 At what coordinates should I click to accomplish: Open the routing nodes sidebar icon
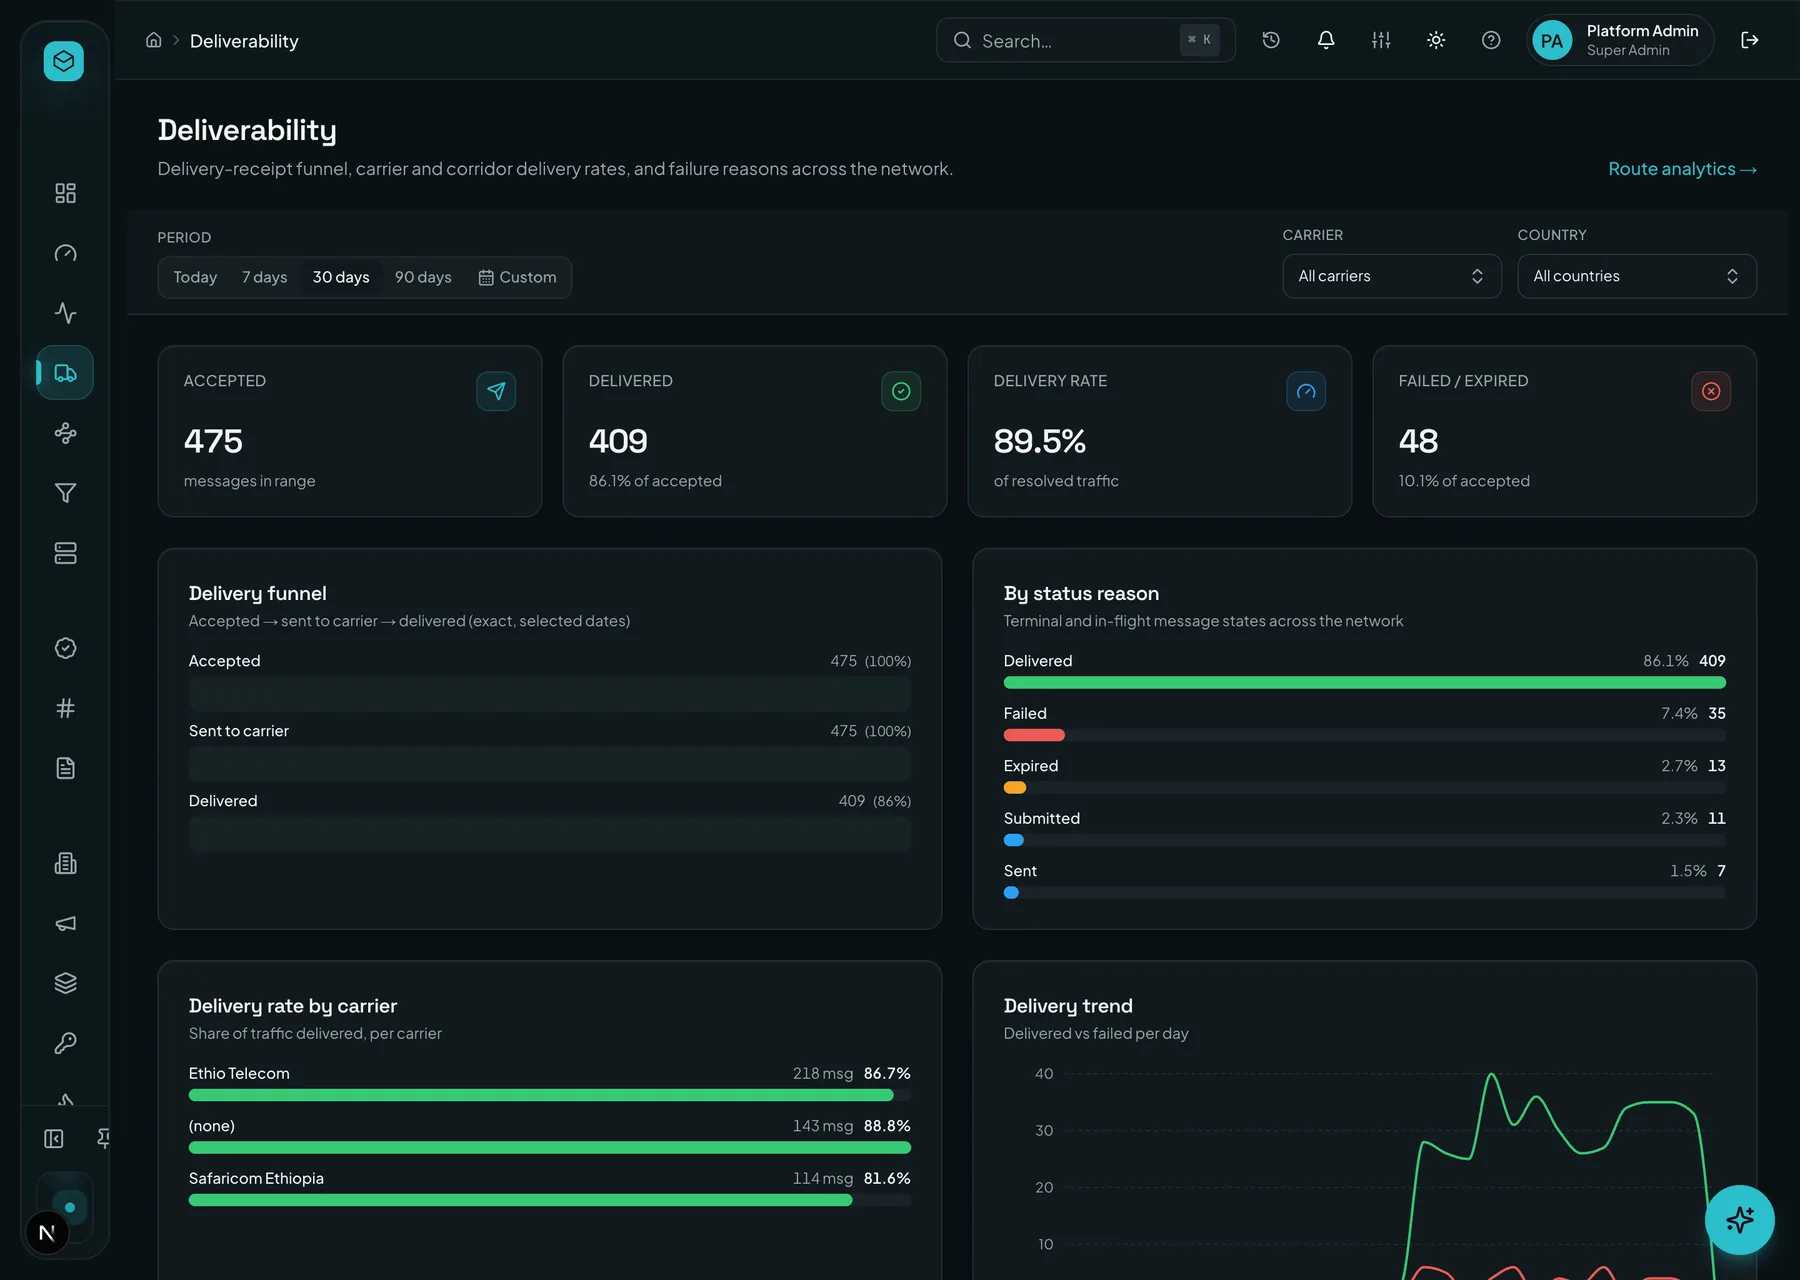click(65, 433)
